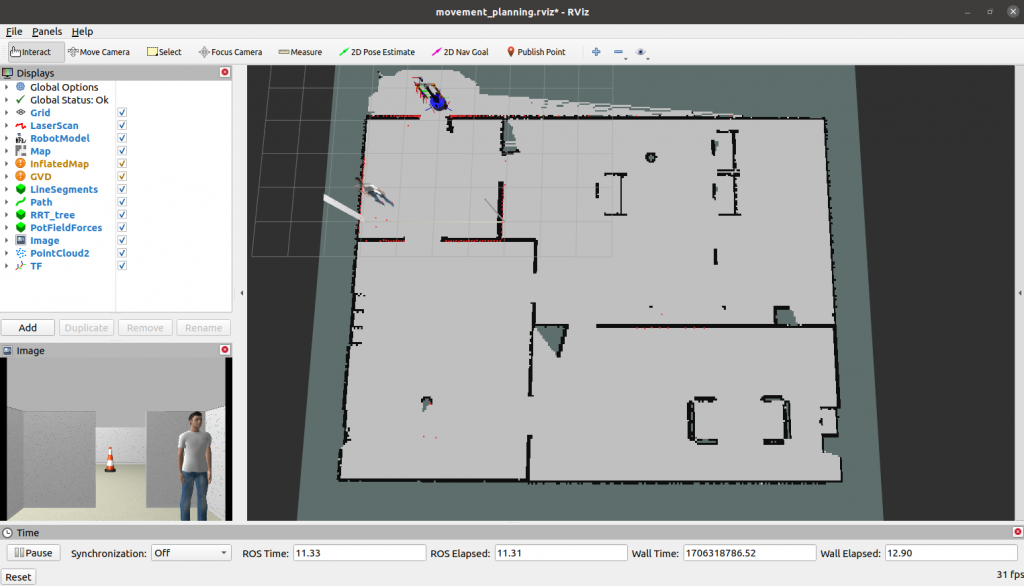Click the Wall Time field
Screen dimensions: 1024x586
point(749,553)
